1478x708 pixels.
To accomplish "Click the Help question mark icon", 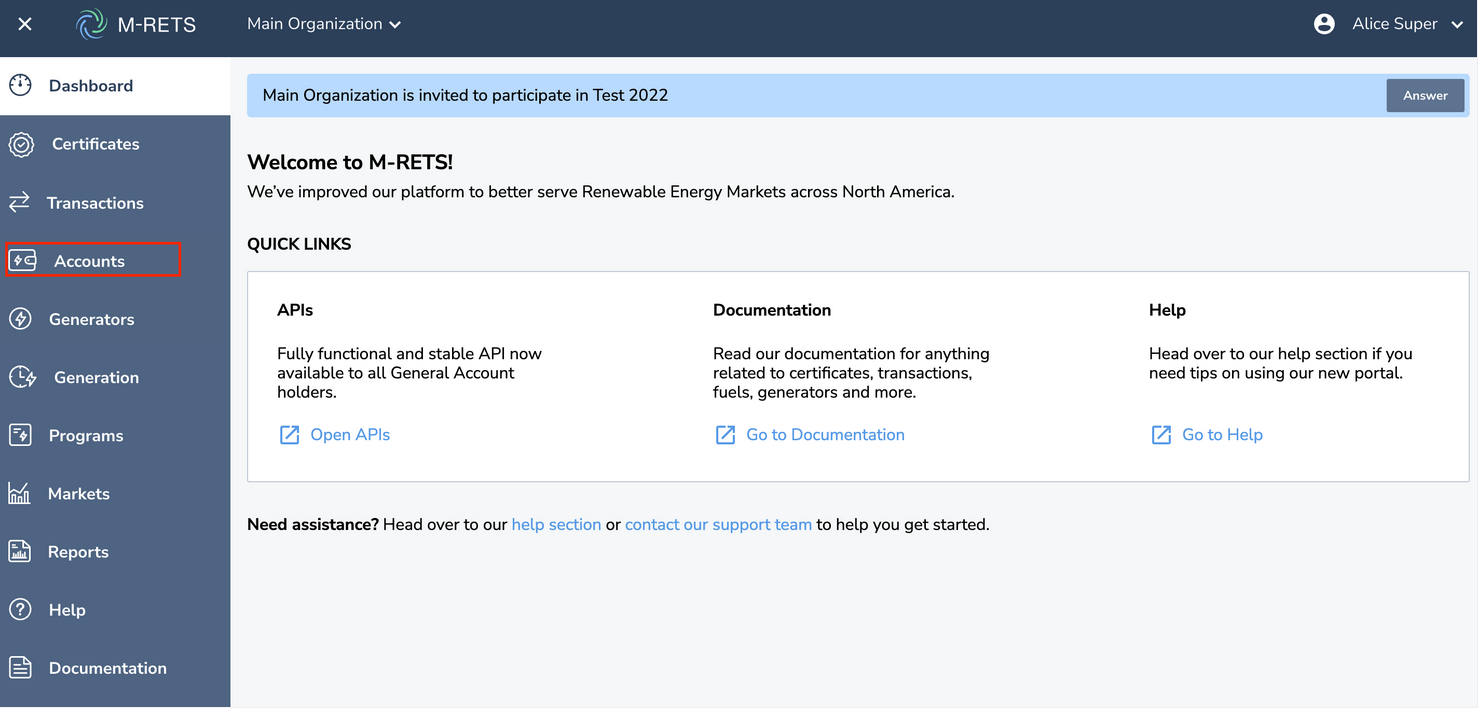I will (20, 610).
